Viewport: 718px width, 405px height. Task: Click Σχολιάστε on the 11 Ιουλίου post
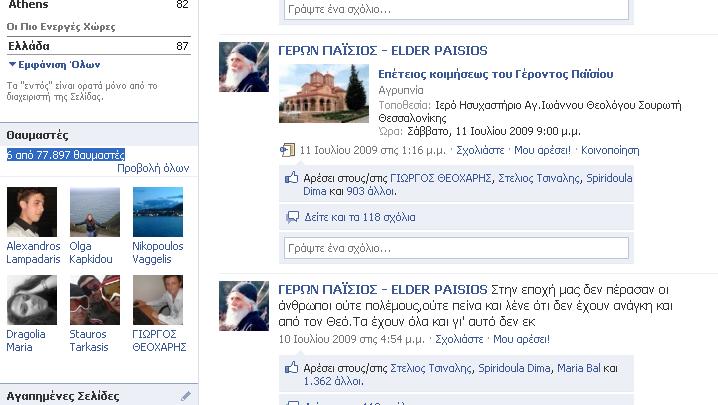pyautogui.click(x=480, y=150)
